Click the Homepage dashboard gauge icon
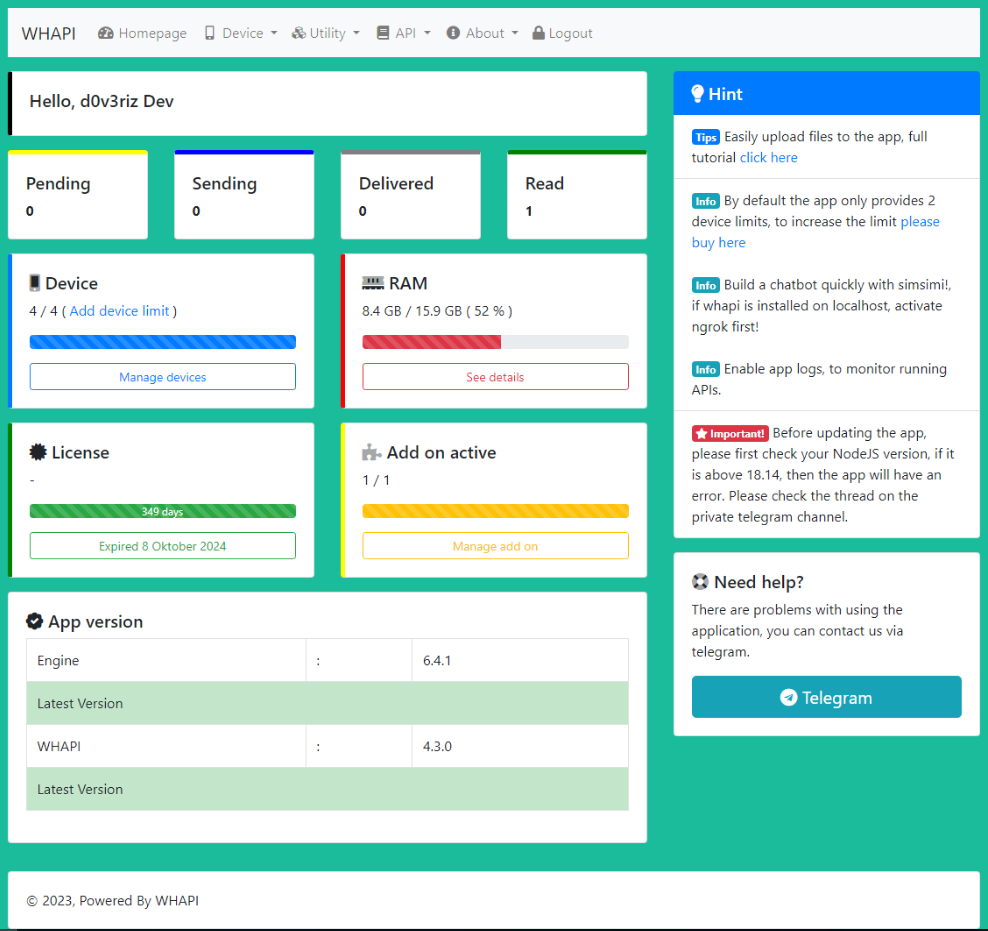Viewport: 988px width, 931px height. coord(105,33)
